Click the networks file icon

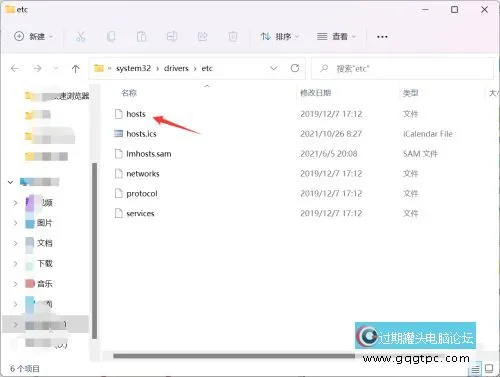tap(118, 174)
